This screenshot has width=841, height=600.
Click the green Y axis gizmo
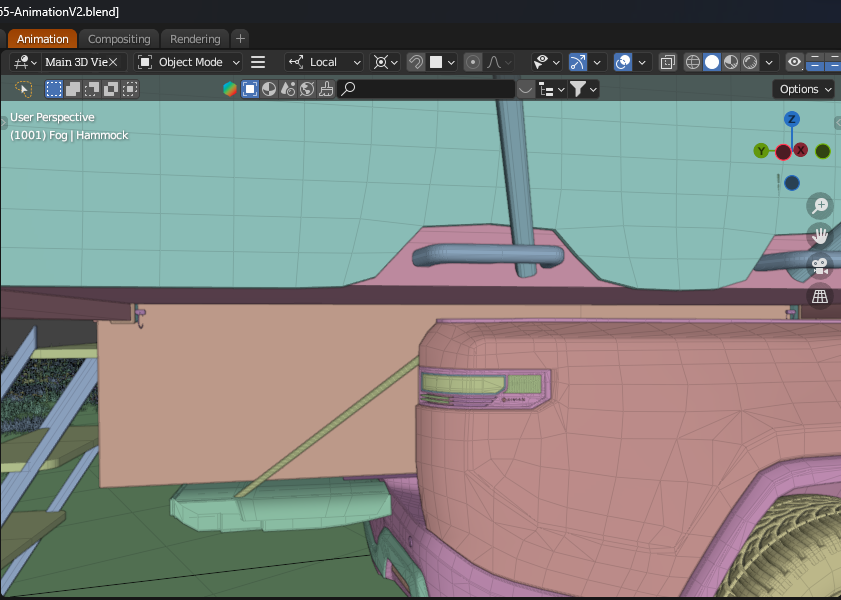(761, 151)
